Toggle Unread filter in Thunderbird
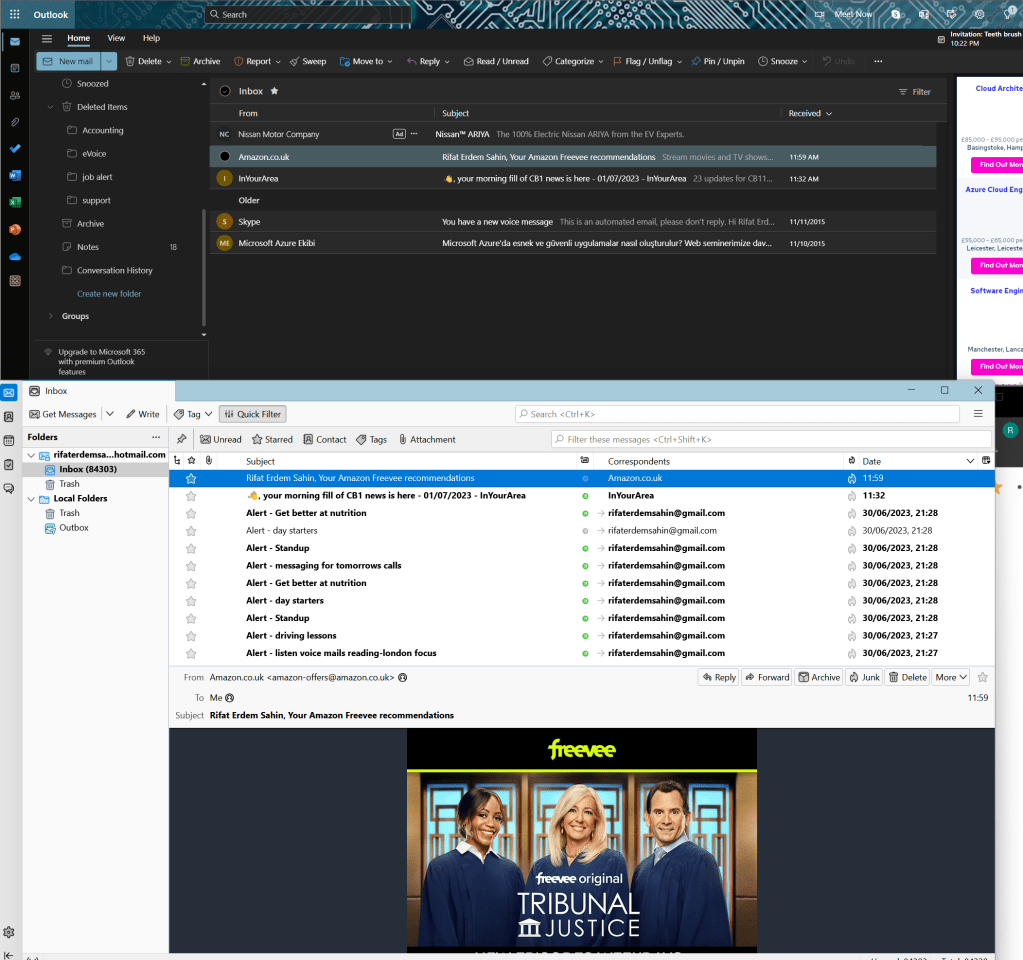Screen dimensions: 1023x960 (221, 440)
